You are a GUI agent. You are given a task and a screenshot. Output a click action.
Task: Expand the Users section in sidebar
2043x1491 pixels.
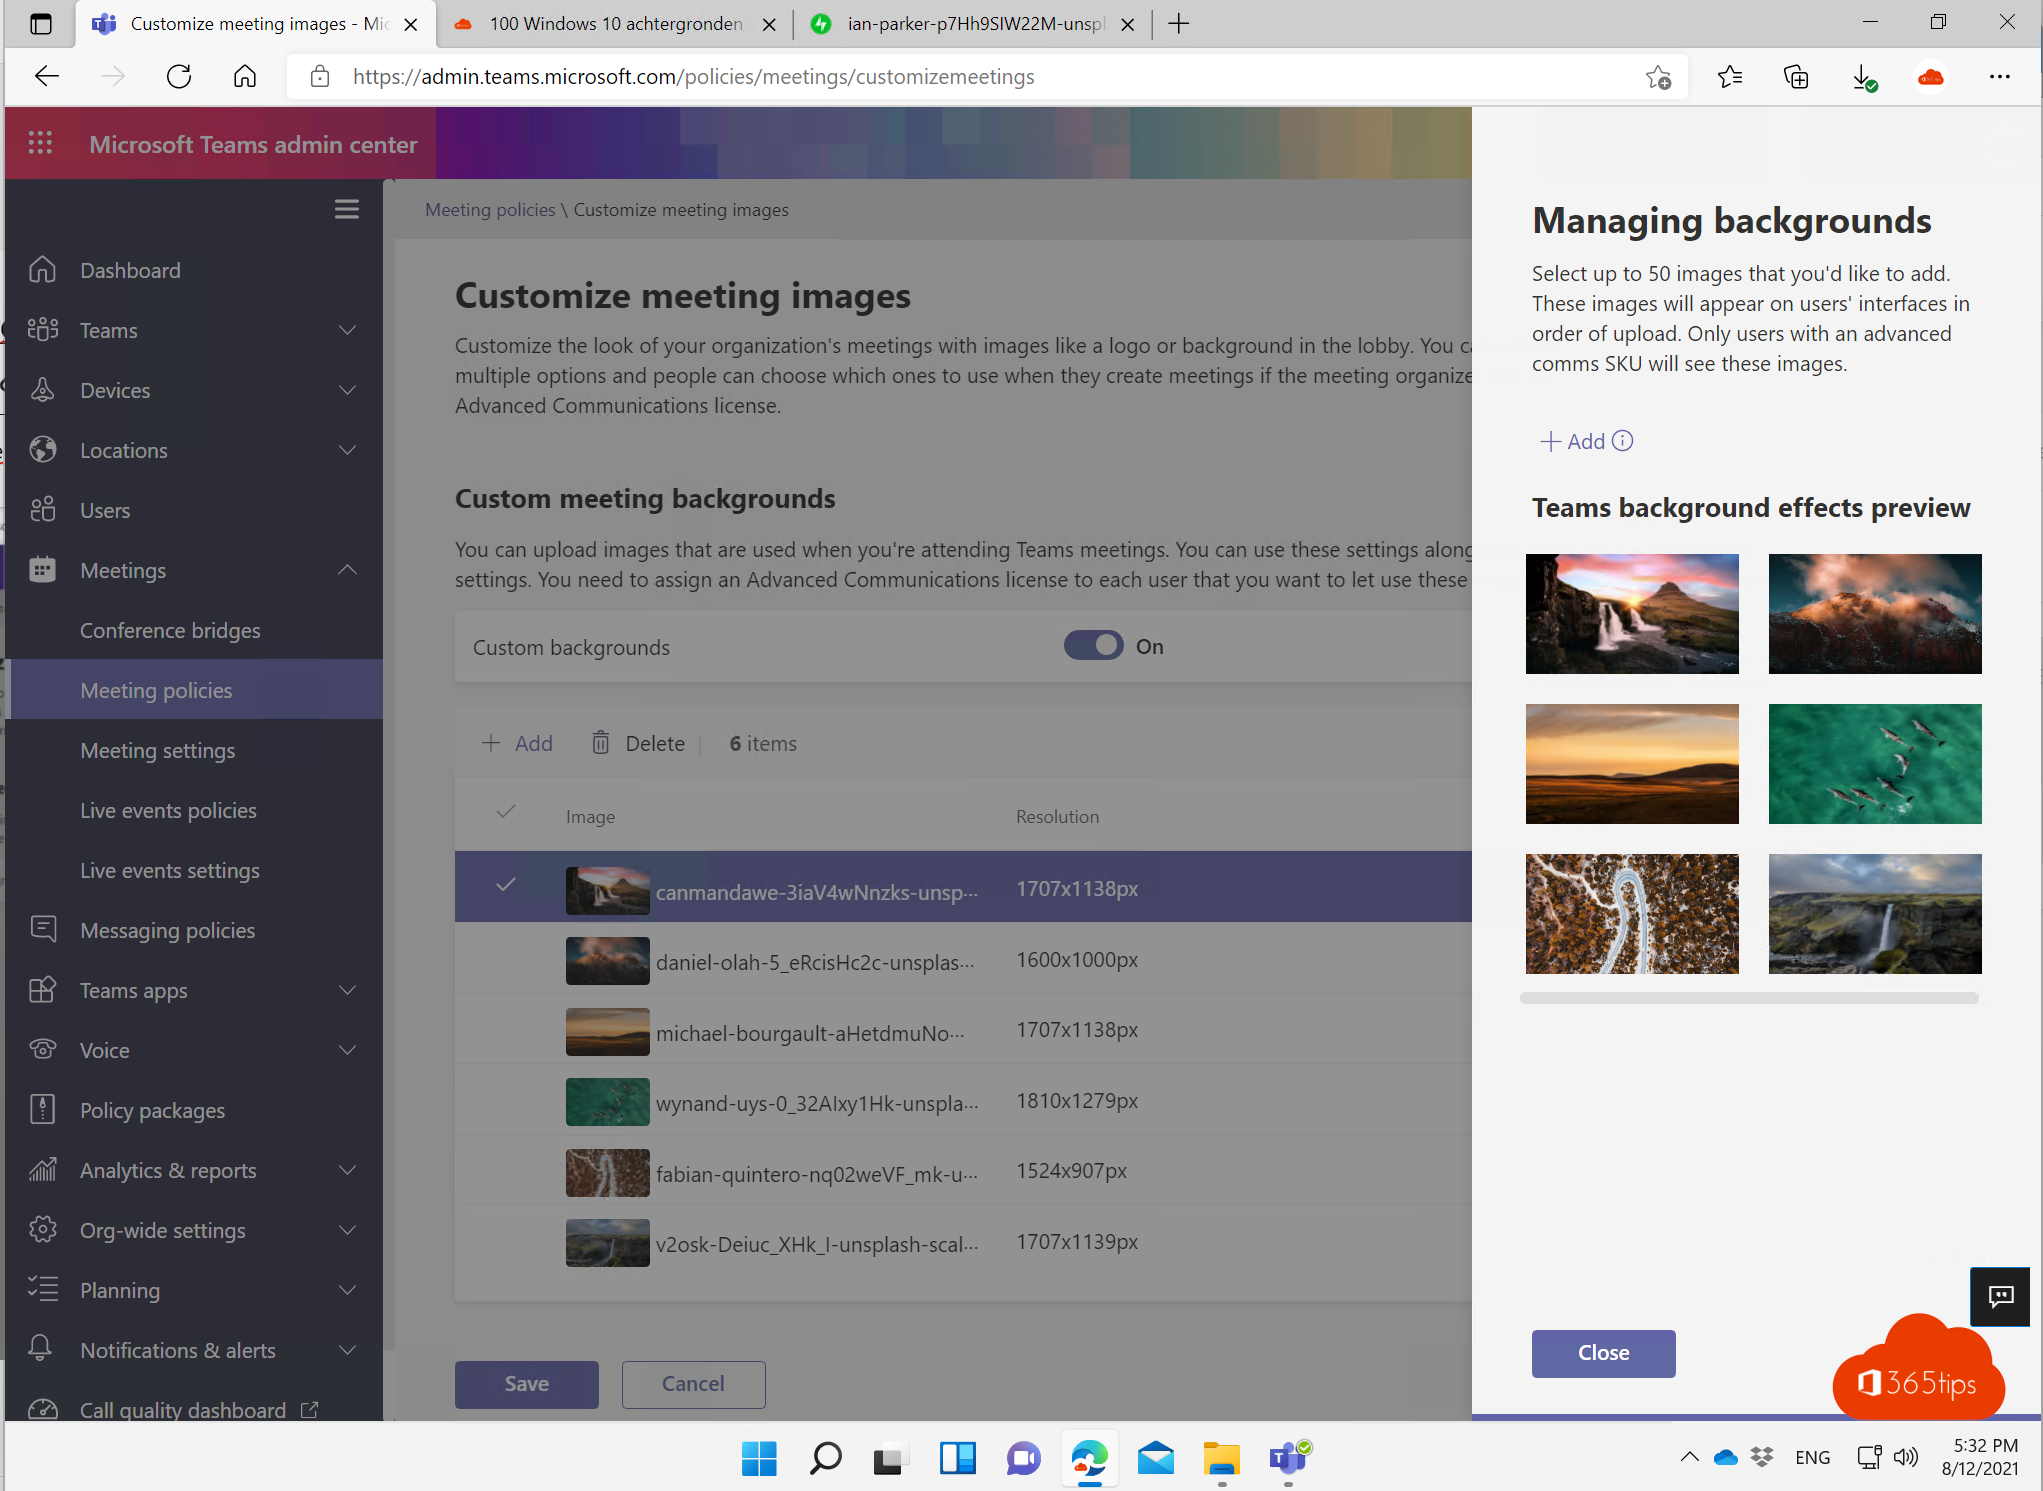[190, 509]
